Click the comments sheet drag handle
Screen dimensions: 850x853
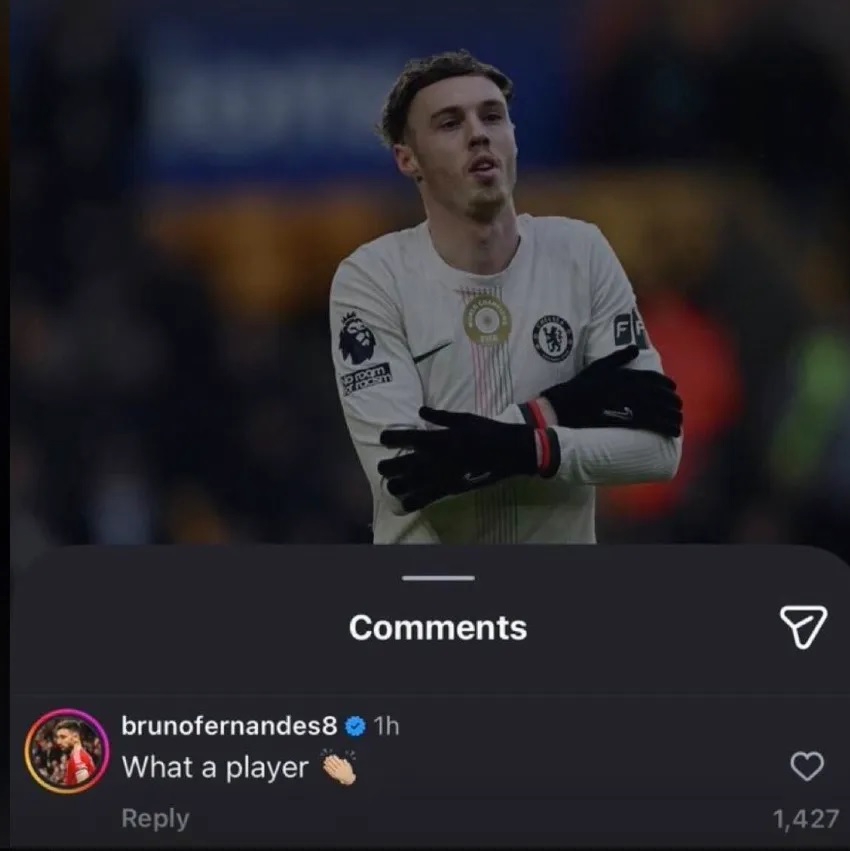pos(439,578)
